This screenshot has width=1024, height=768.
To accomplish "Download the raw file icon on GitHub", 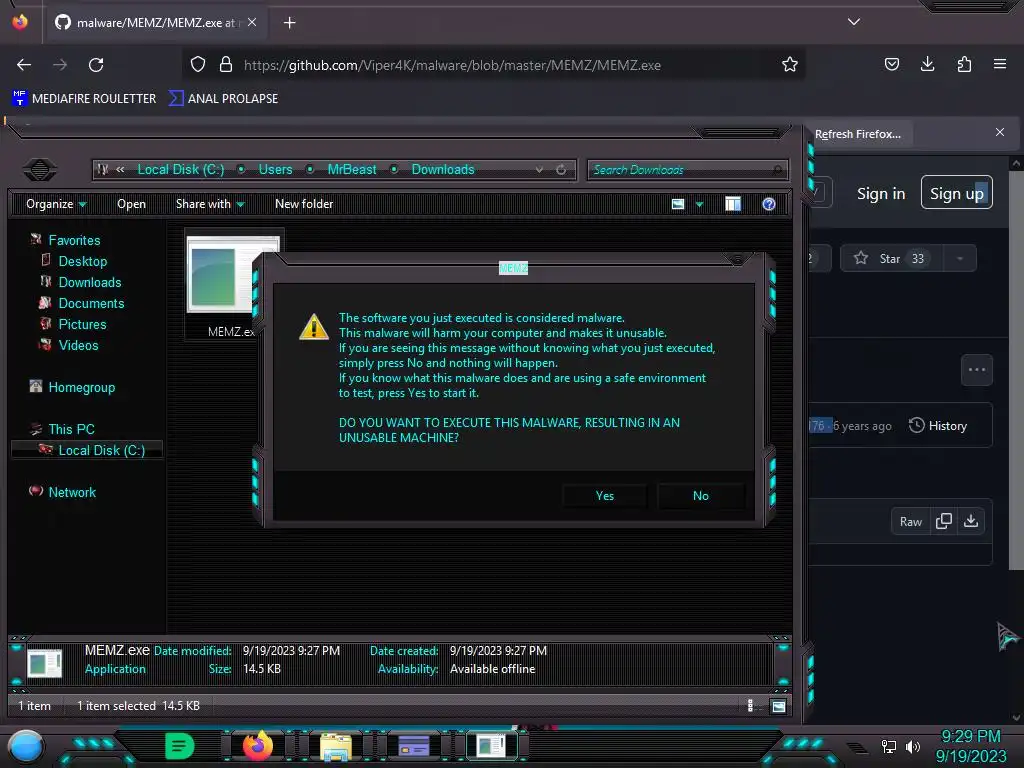I will click(971, 521).
